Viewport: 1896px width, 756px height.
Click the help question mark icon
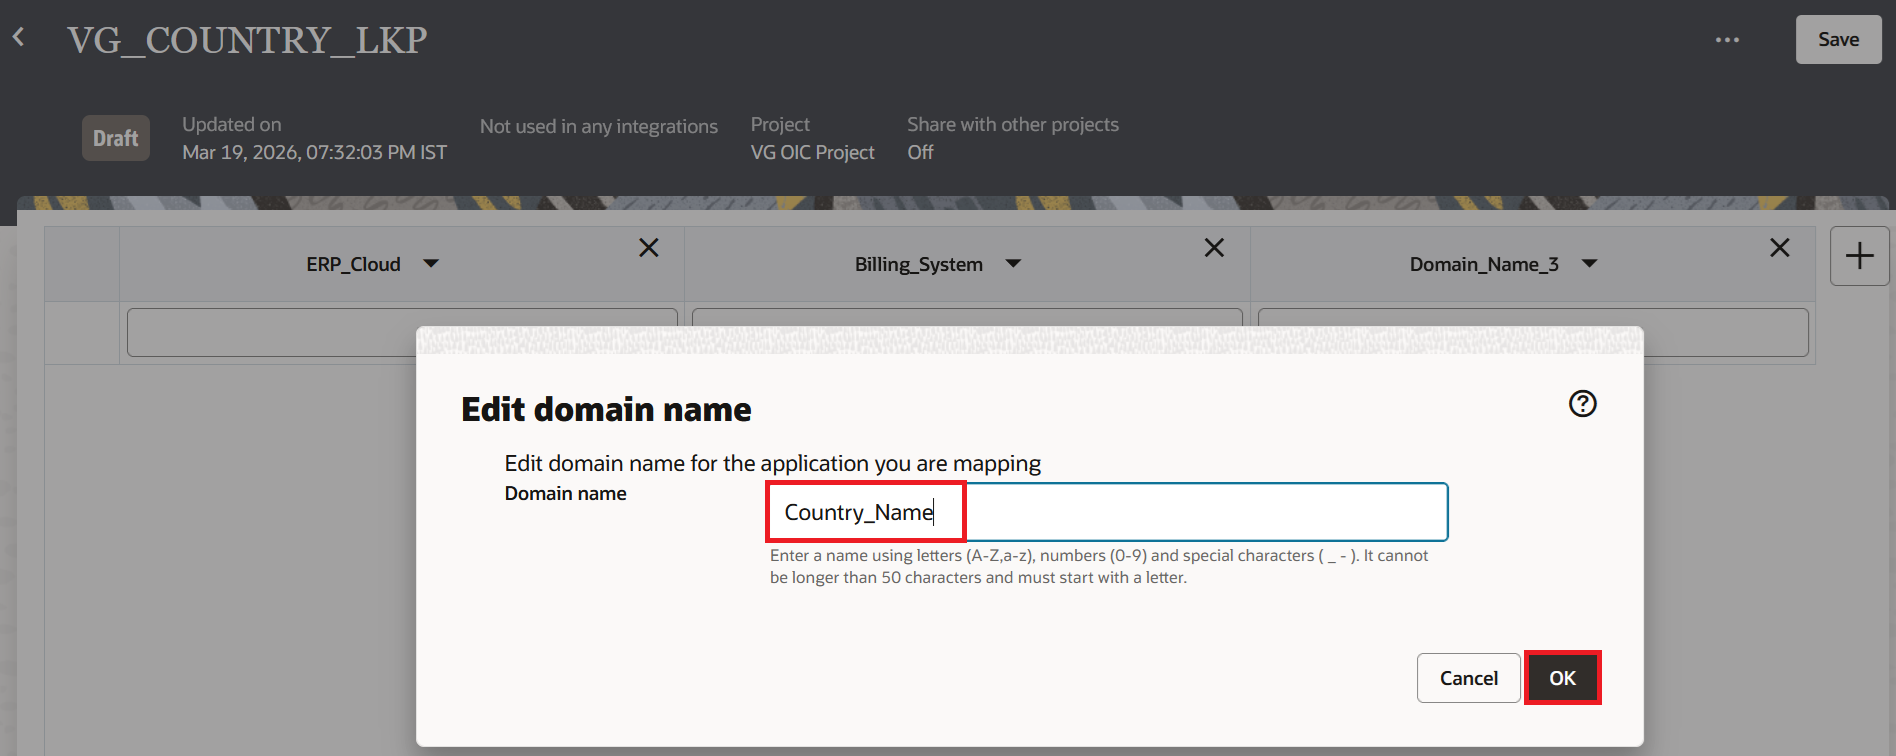[x=1582, y=404]
